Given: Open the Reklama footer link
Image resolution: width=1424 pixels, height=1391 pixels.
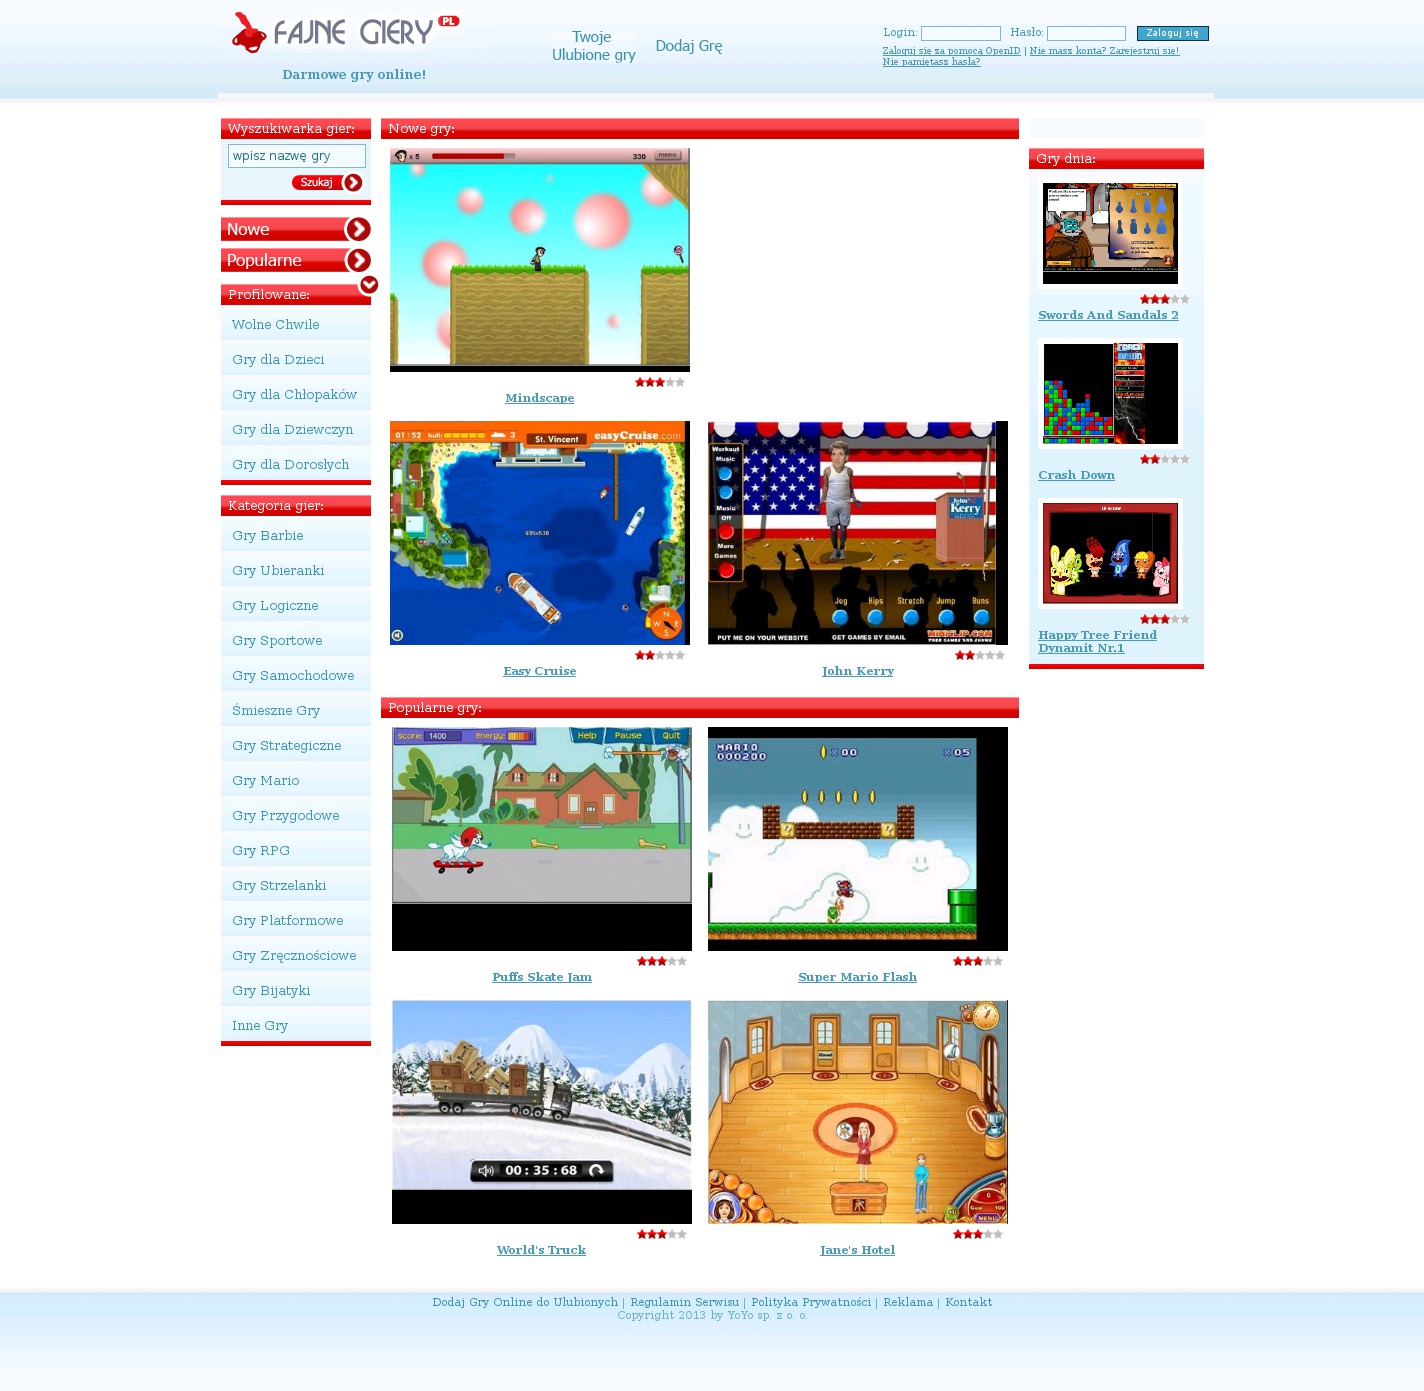Looking at the screenshot, I should coord(908,1302).
